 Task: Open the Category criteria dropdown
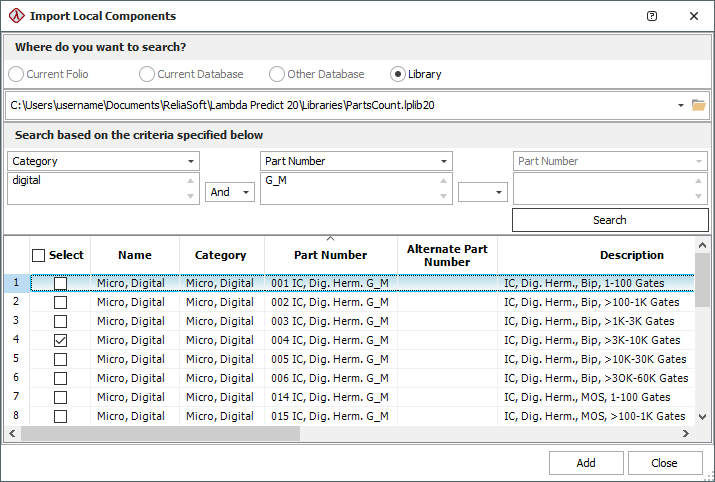coord(190,161)
